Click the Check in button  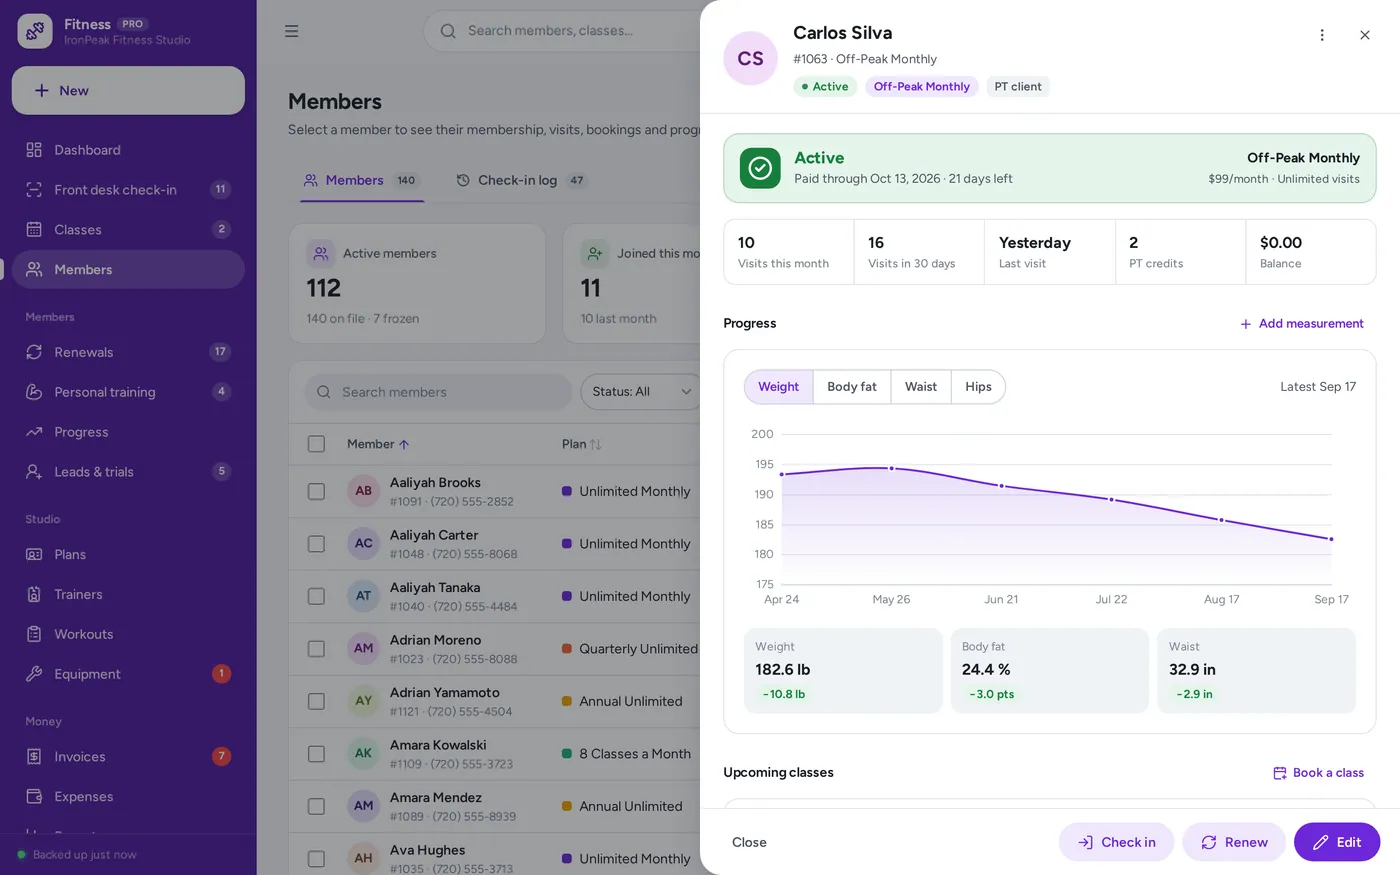coord(1116,842)
